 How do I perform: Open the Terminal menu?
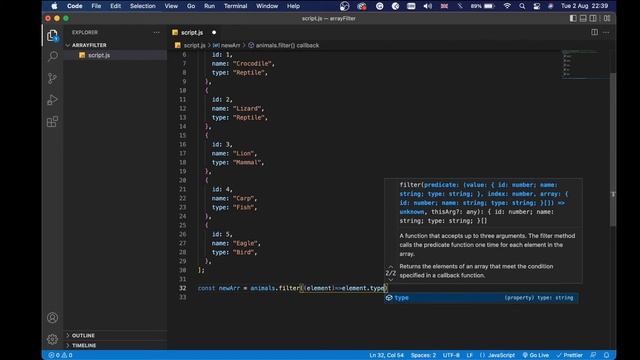coord(236,6)
